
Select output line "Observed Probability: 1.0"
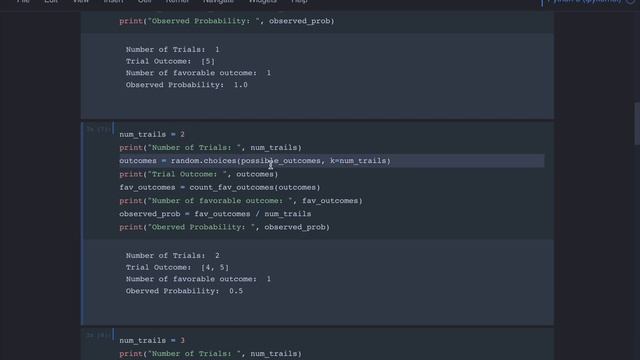pos(187,85)
